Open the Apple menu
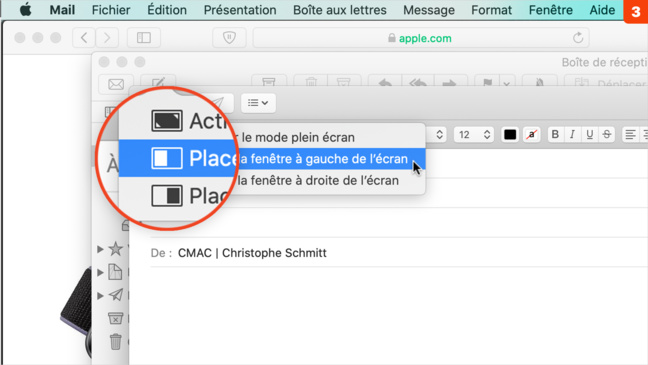The image size is (648, 365). click(x=26, y=10)
